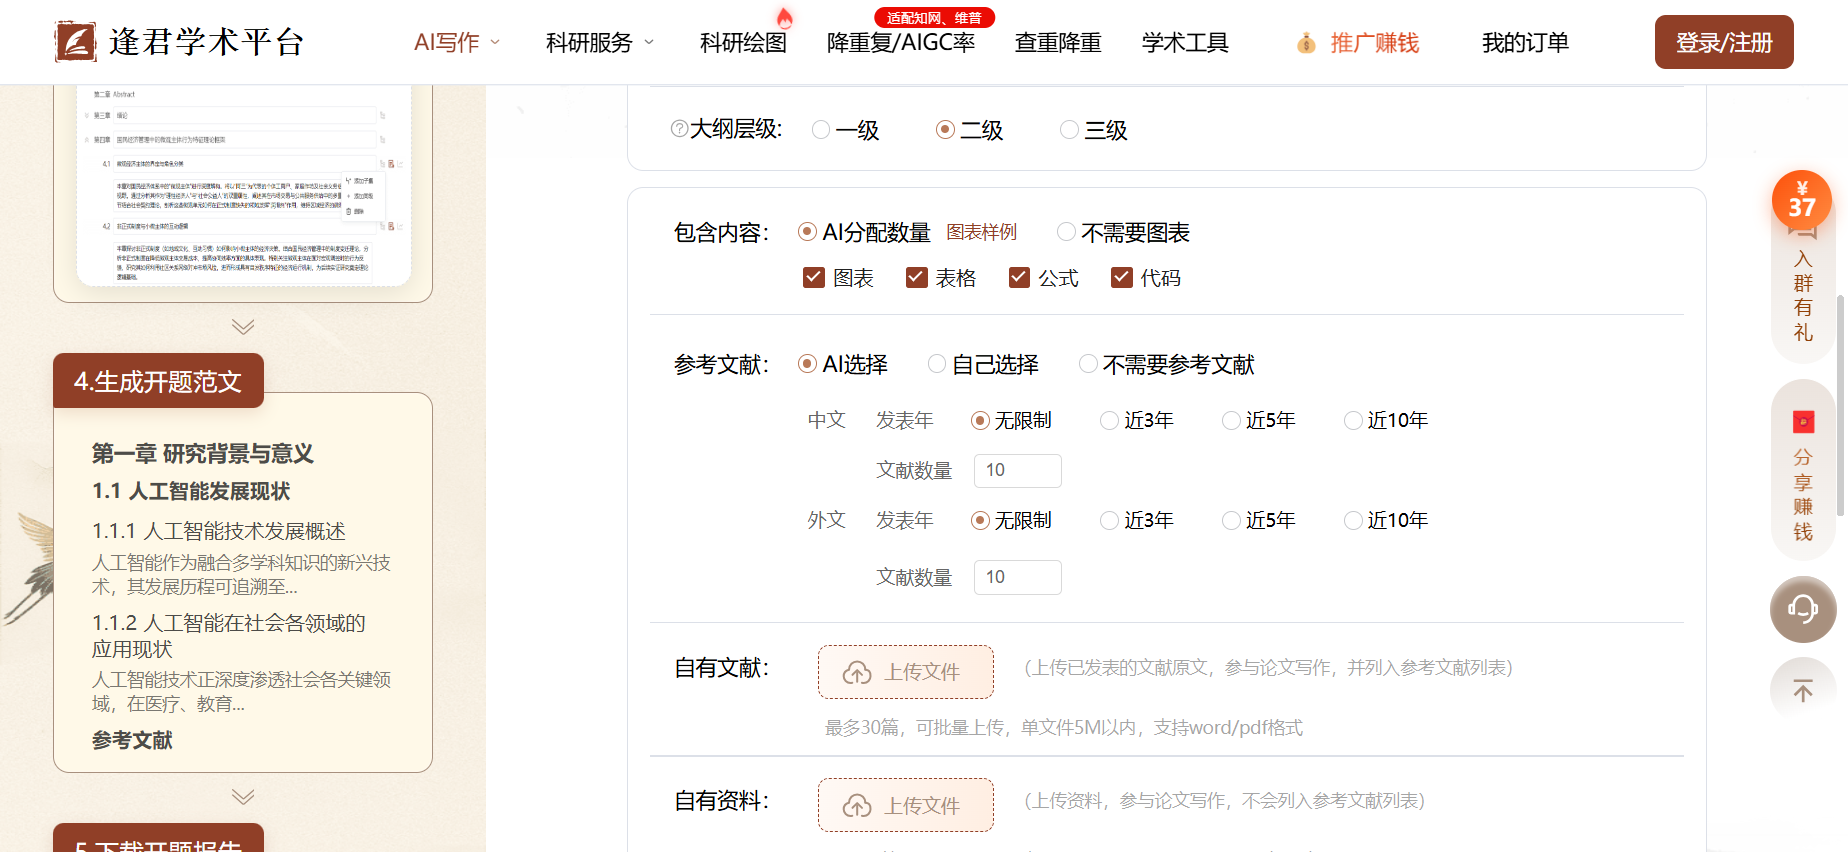Expand the chevron below the outline preview
This screenshot has width=1848, height=852.
[x=243, y=327]
